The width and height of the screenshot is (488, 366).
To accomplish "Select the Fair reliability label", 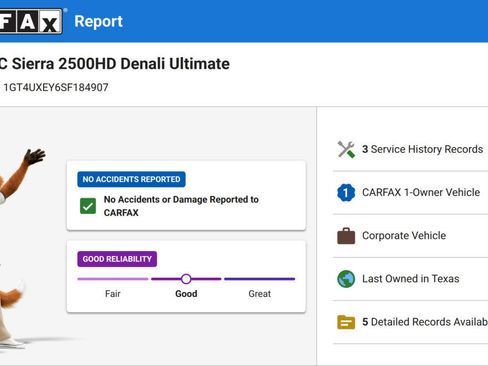I will click(x=113, y=294).
